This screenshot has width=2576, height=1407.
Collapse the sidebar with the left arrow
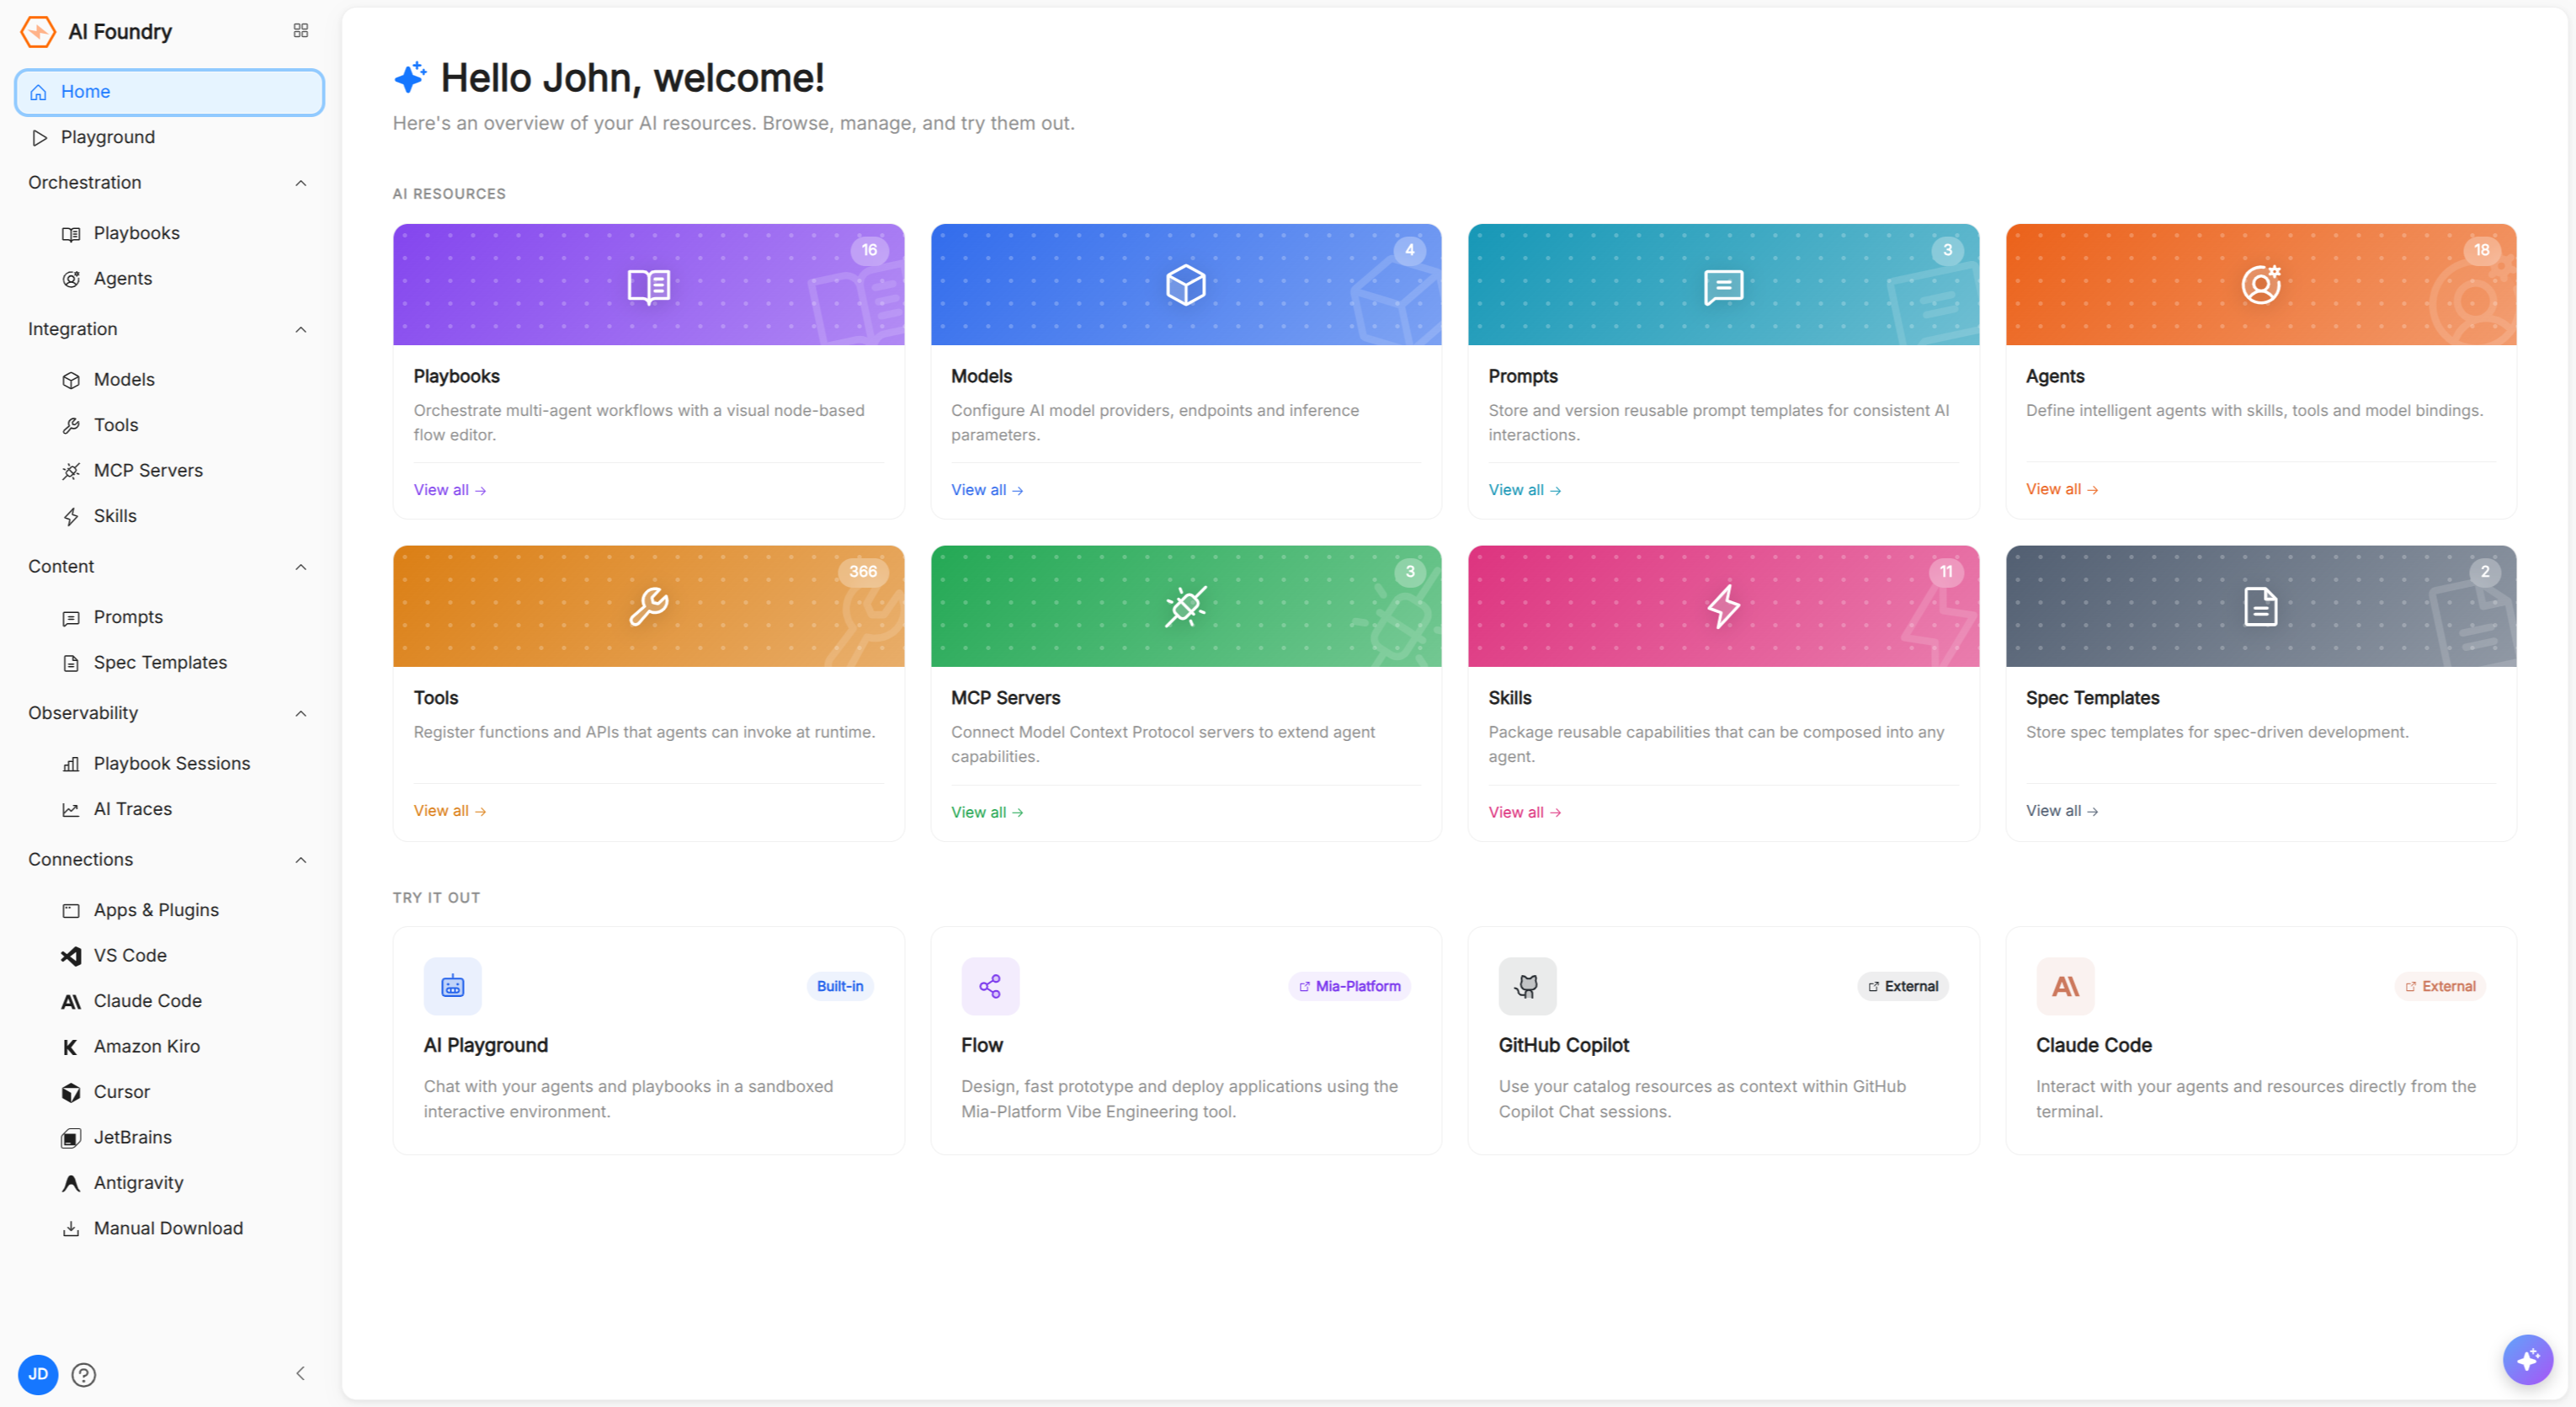click(x=300, y=1374)
